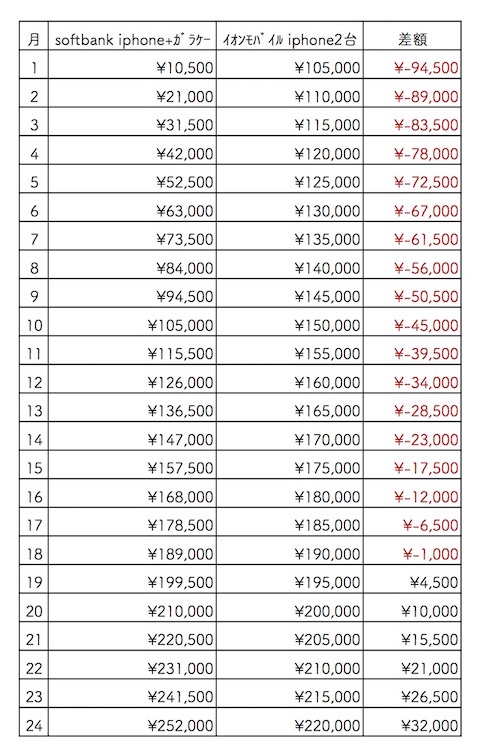The height and width of the screenshot is (756, 480).
Task: Select the ¥10,500 cell in month 1
Action: pyautogui.click(x=133, y=65)
